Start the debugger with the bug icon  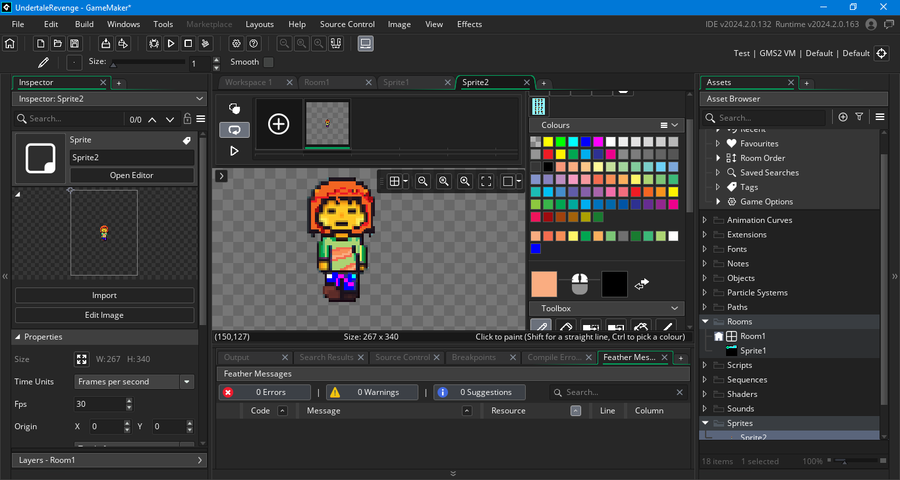[154, 44]
